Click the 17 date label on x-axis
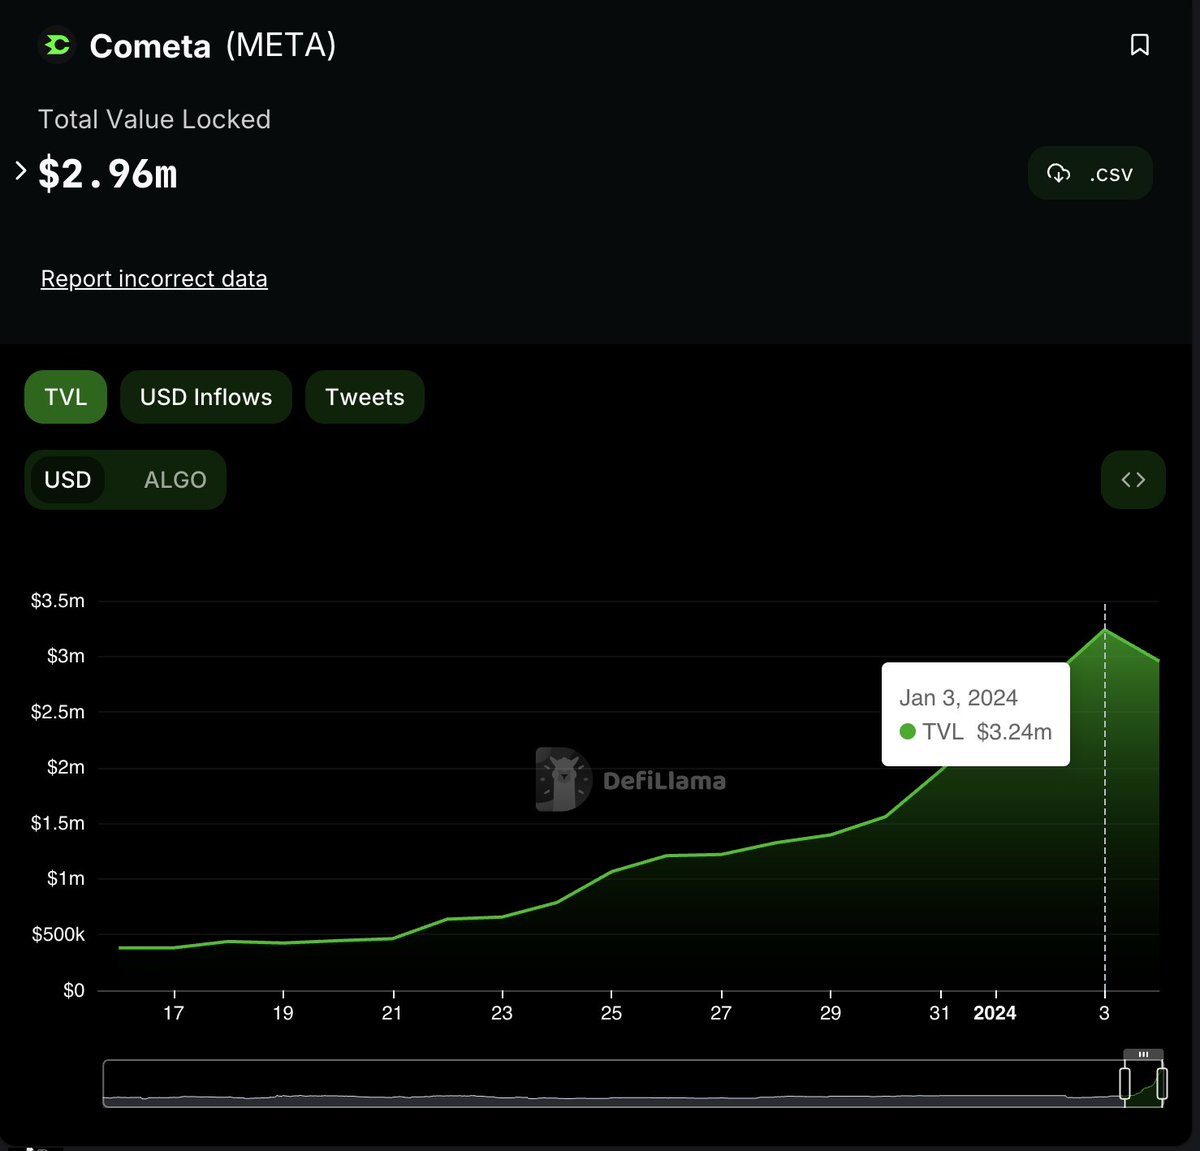Screen dimensions: 1200x1151 pos(174,1013)
